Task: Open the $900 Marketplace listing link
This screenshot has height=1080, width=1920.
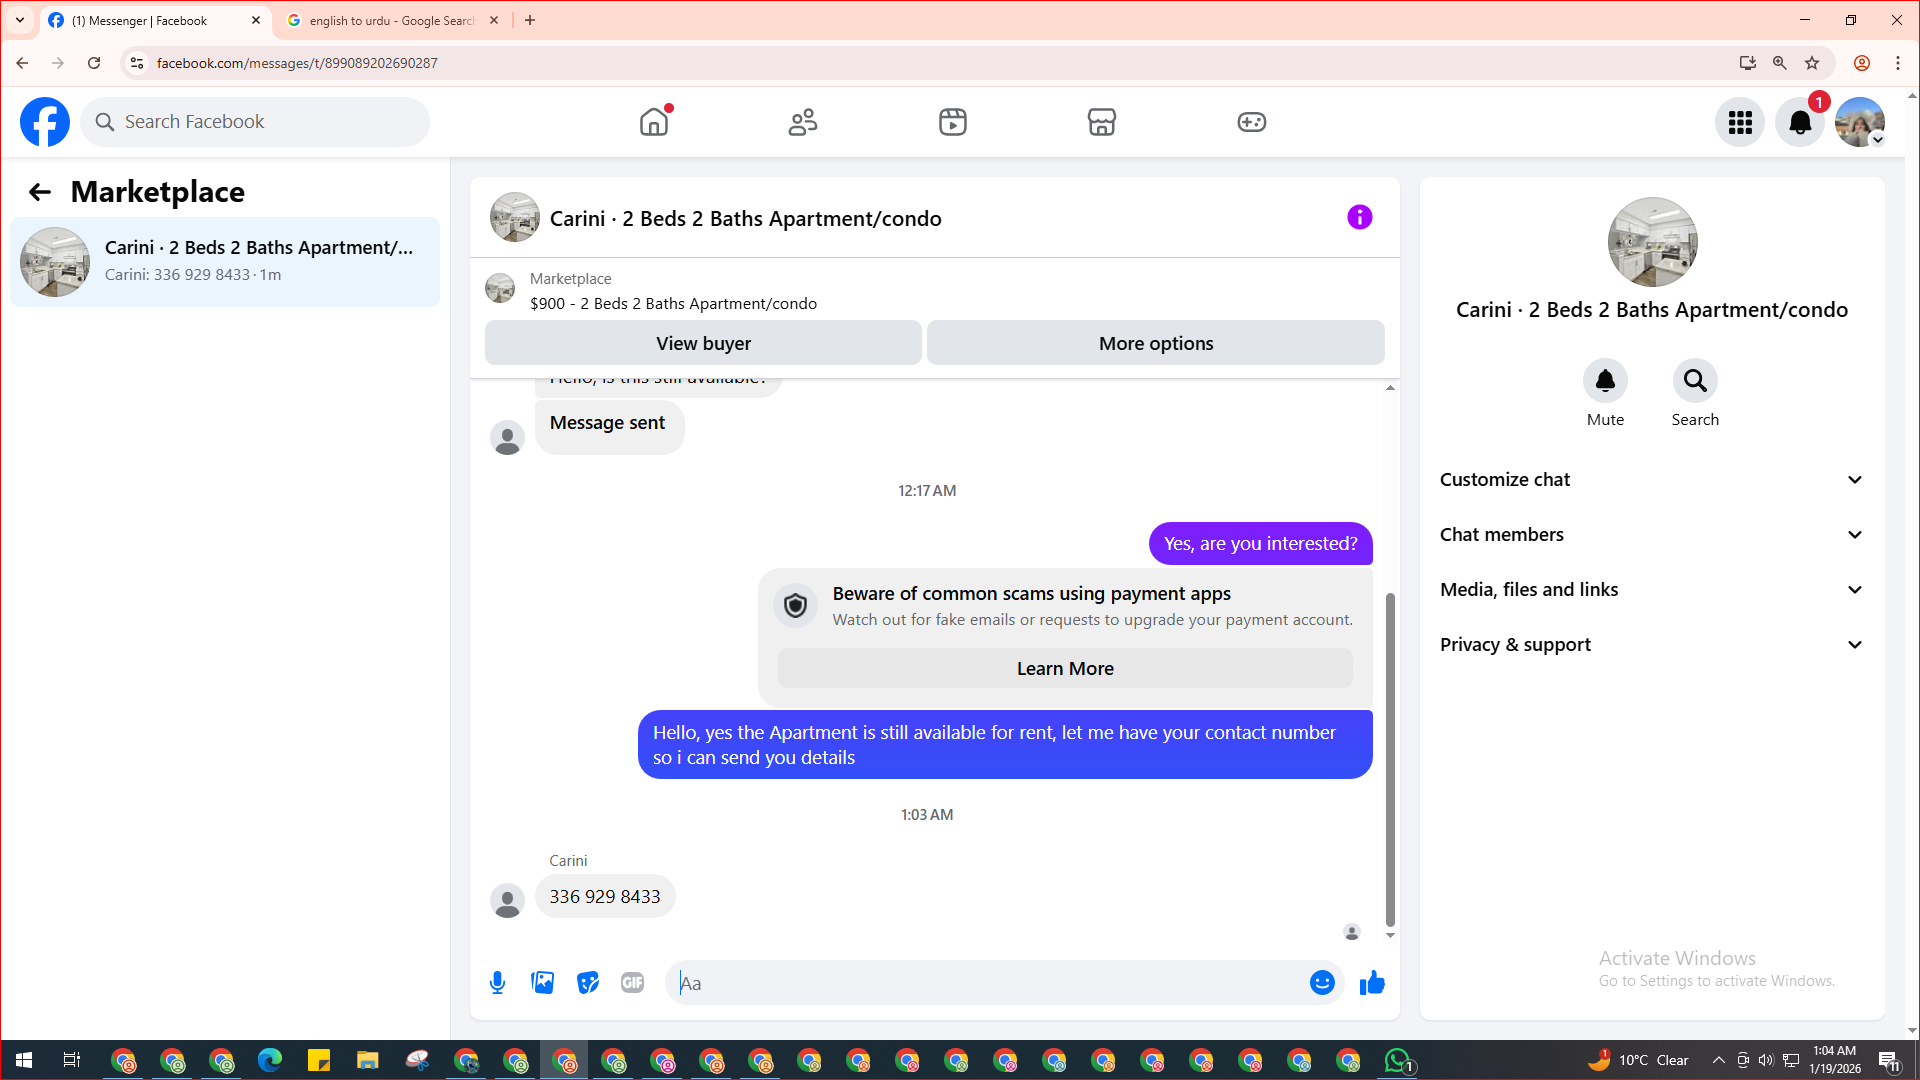Action: pyautogui.click(x=673, y=304)
